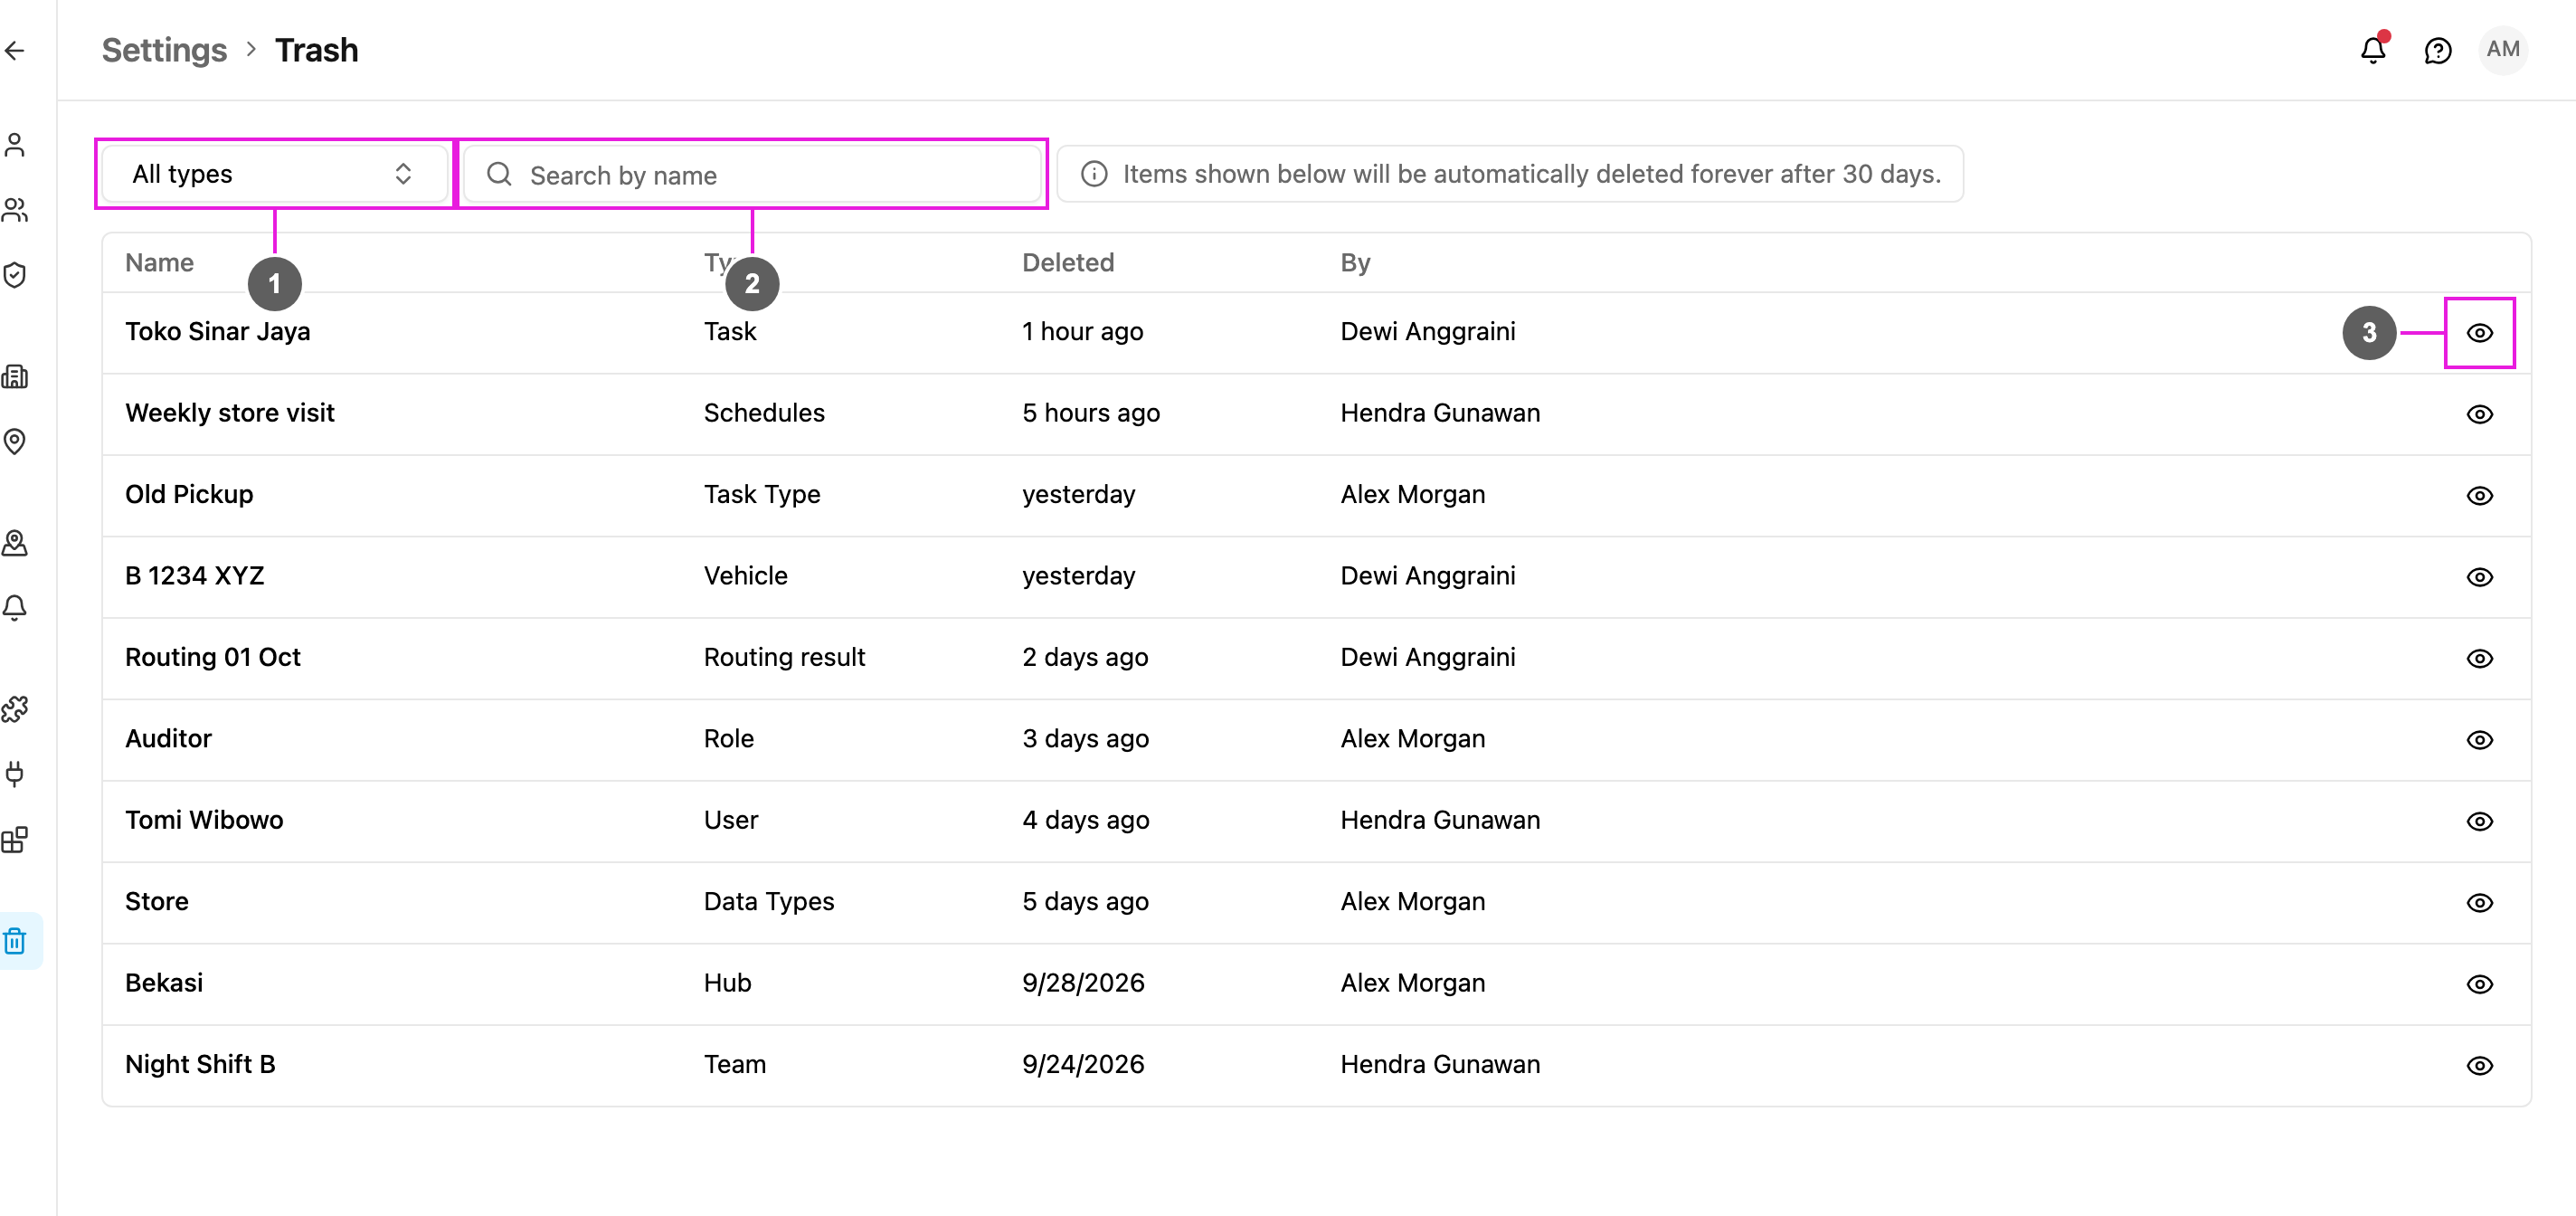
Task: View the B 1234 XYZ item via eye icon
Action: [x=2479, y=577]
